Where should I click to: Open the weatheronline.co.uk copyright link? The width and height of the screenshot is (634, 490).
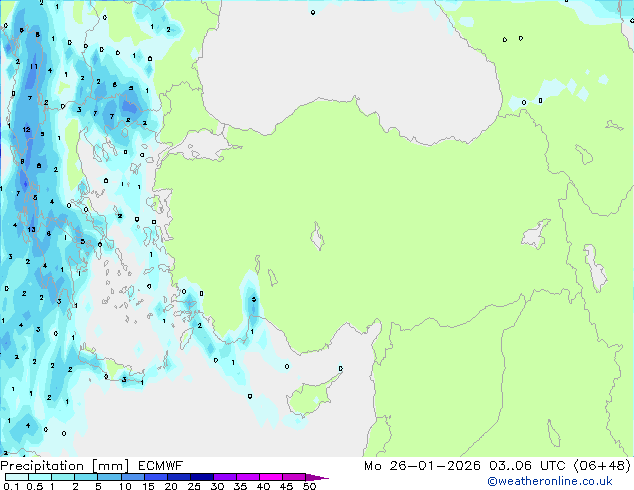coord(550,481)
